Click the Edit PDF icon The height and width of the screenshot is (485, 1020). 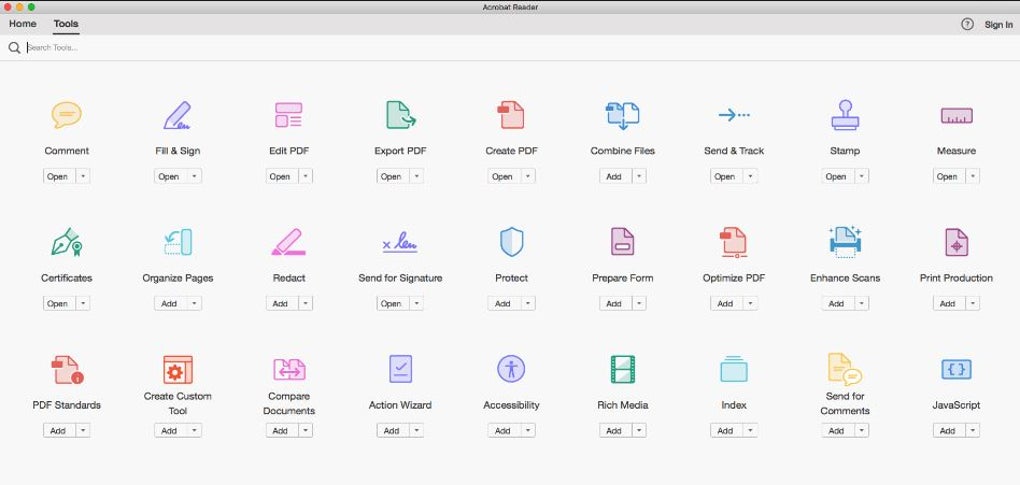[x=288, y=115]
